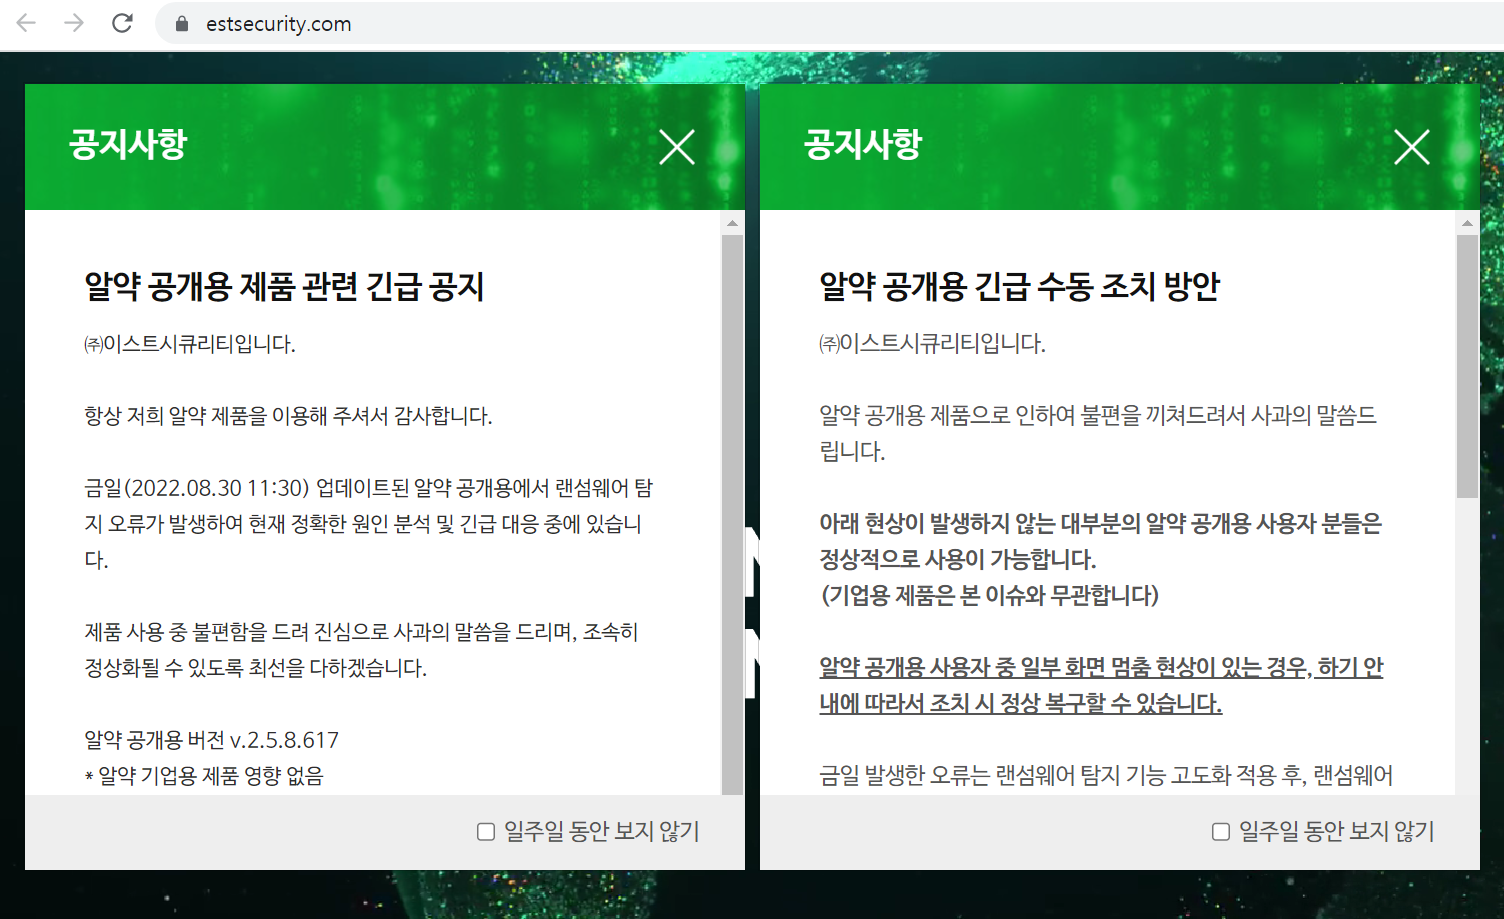Click heading 알약 공개용 제품 관련 긴급 공지
Screen dimensions: 1504x919
(x=284, y=287)
